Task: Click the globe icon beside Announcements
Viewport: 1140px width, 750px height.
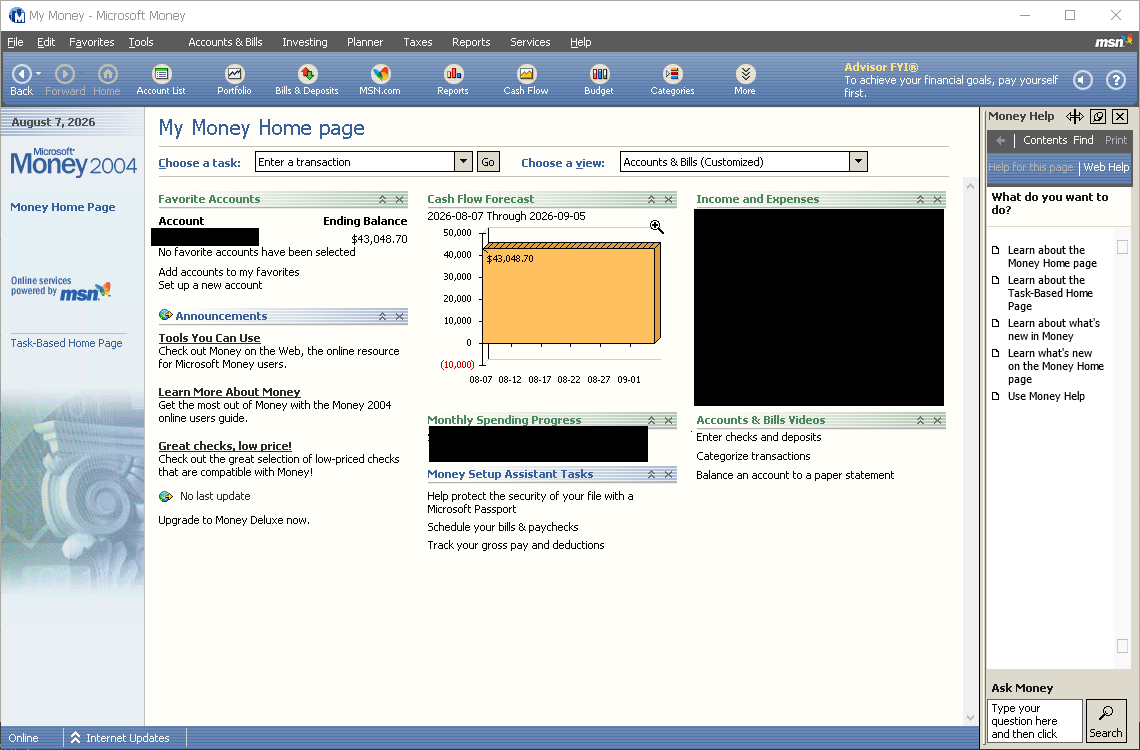Action: [x=166, y=315]
